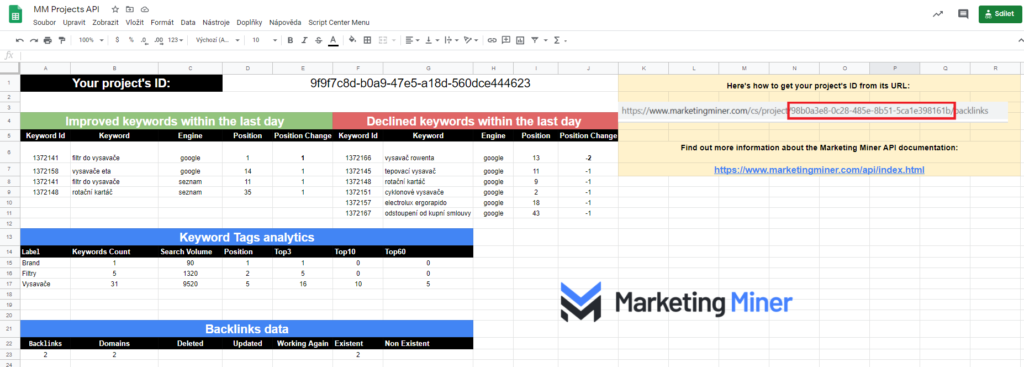The width and height of the screenshot is (1024, 367).
Task: Select cell 'odstoupení od kupní smlouvy'
Action: pos(428,213)
